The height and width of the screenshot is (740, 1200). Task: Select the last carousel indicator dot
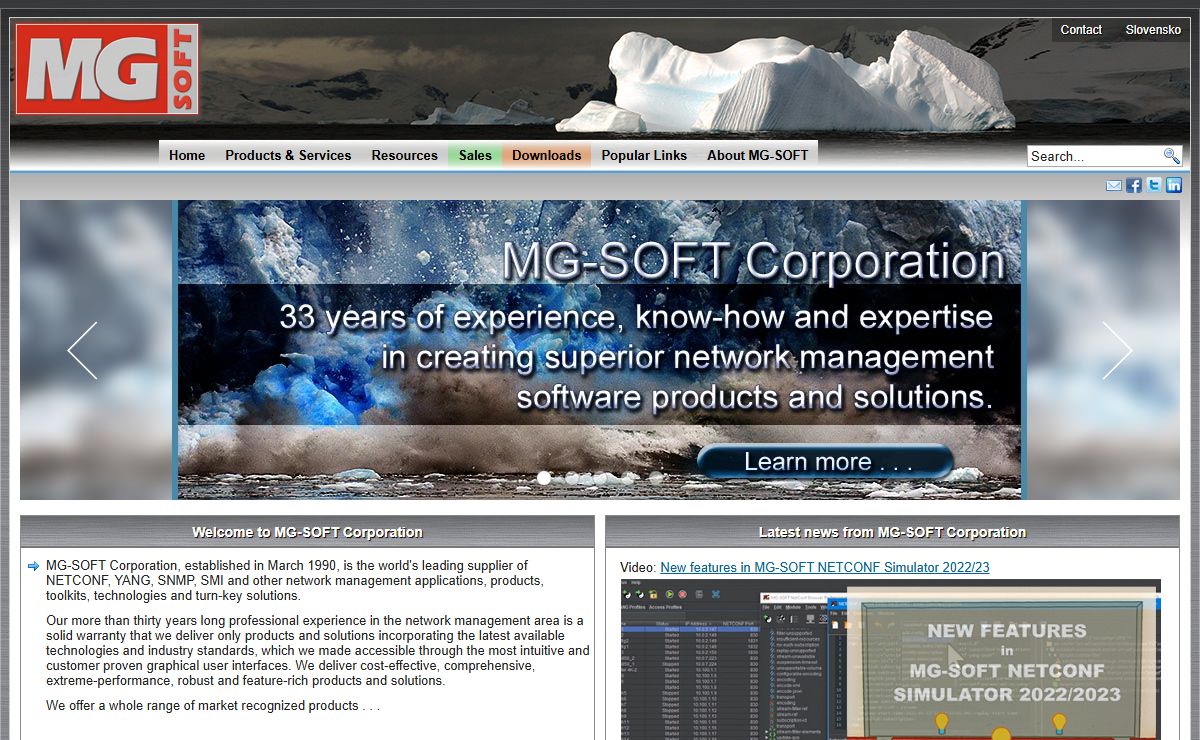[656, 478]
